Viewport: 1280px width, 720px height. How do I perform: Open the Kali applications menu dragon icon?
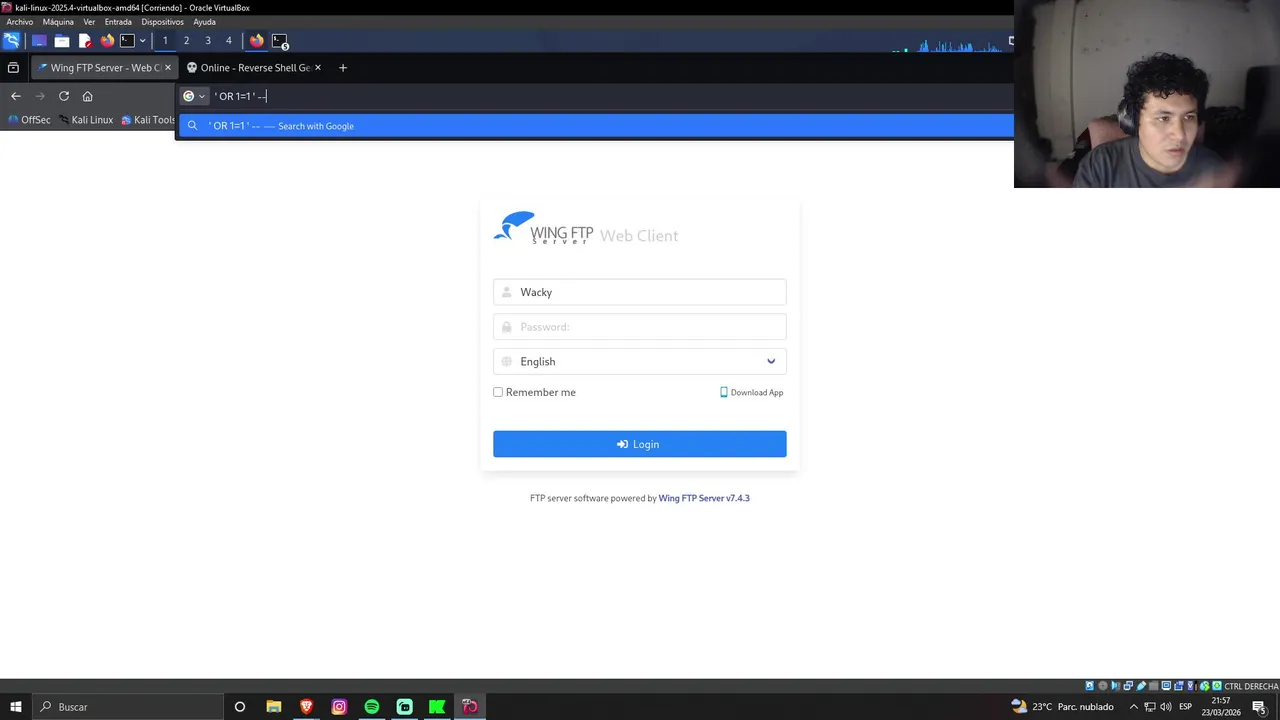tap(11, 41)
